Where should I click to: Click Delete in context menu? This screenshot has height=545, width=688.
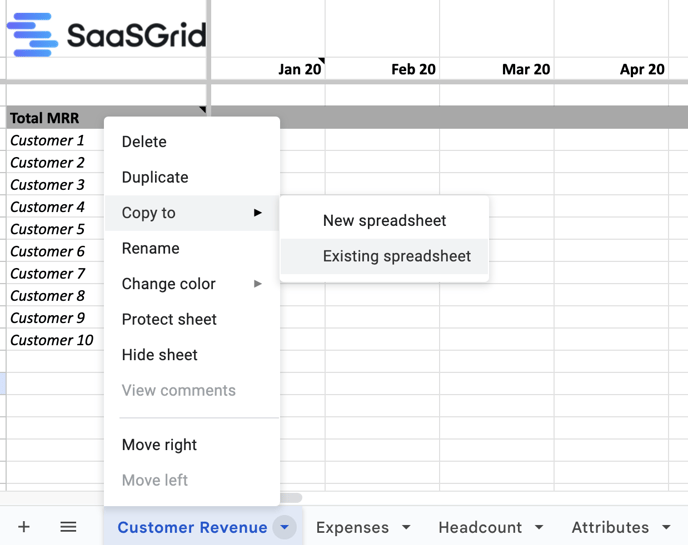(144, 142)
